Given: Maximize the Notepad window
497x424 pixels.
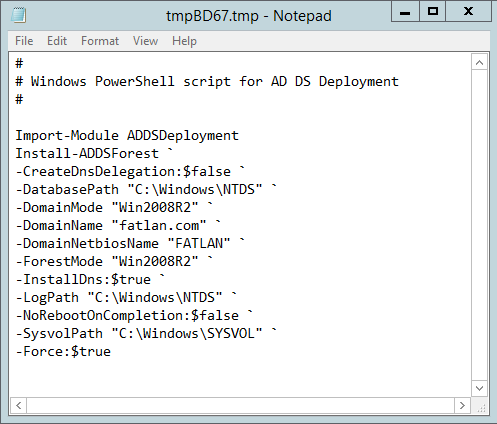Looking at the screenshot, I should pos(433,12).
